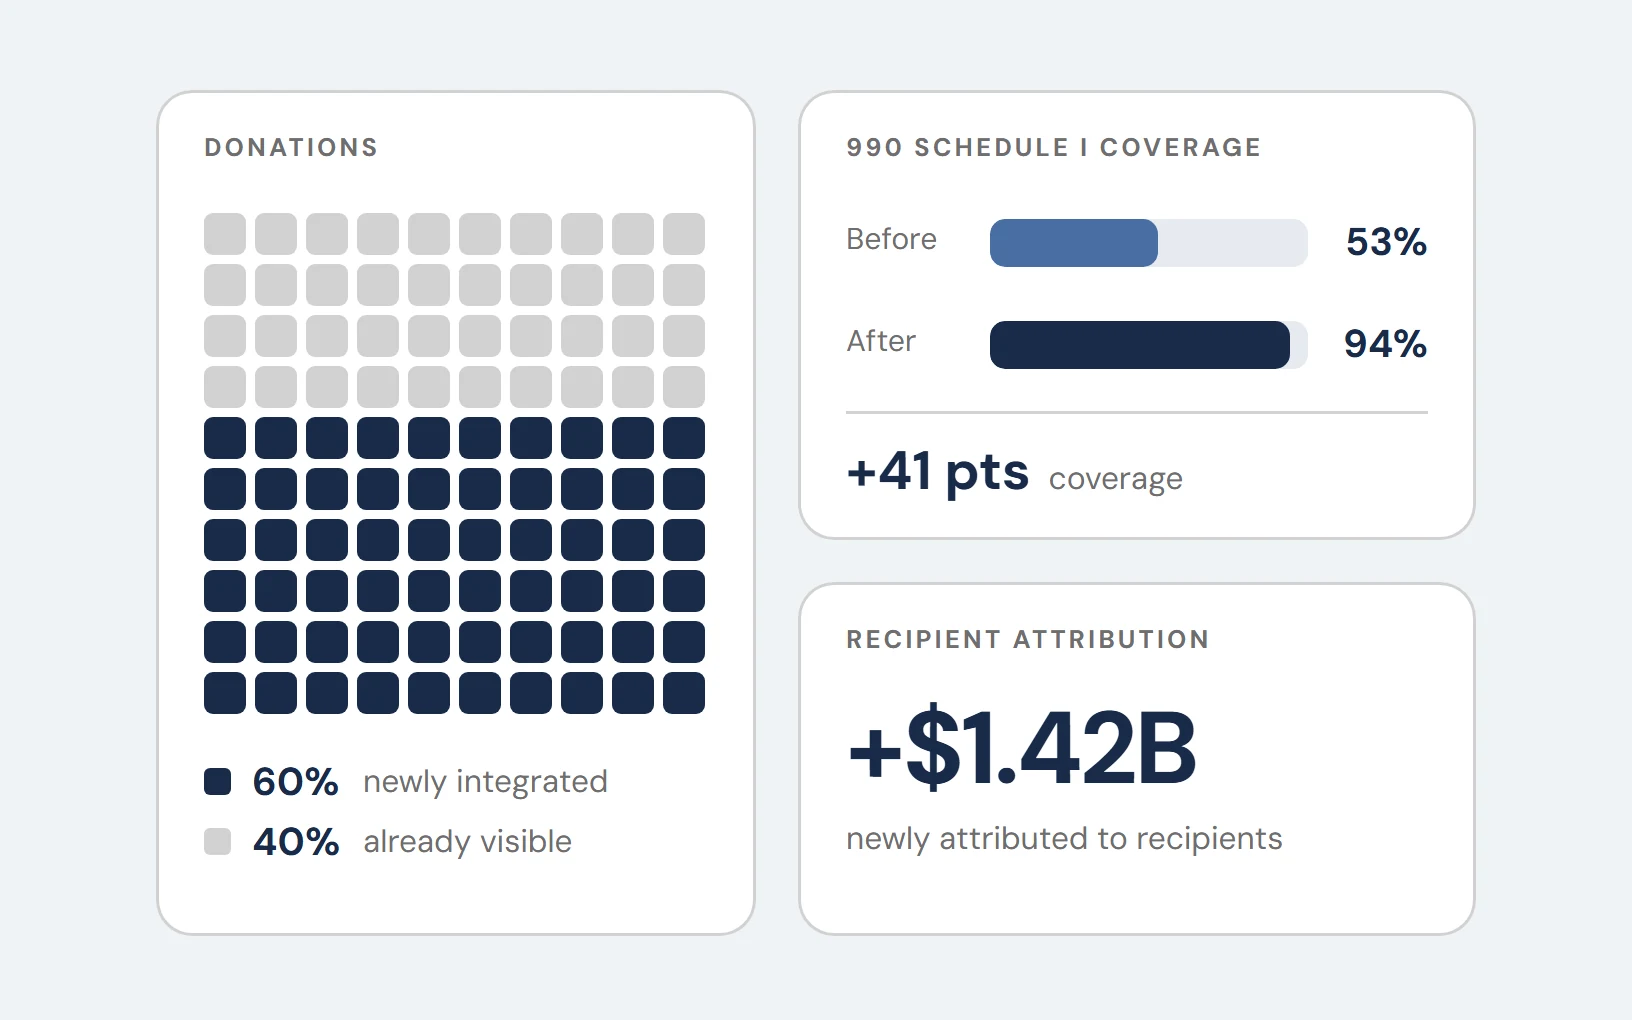Click the Before coverage progress bar
This screenshot has width=1632, height=1020.
click(1148, 243)
